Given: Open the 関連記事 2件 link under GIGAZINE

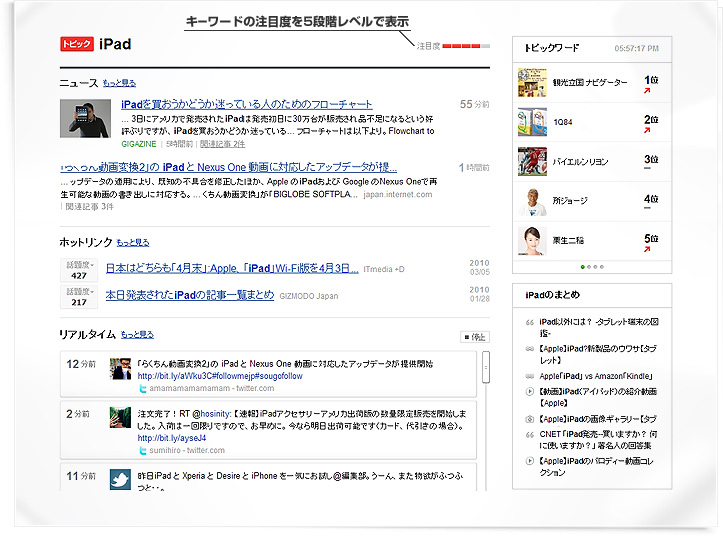Looking at the screenshot, I should [222, 144].
